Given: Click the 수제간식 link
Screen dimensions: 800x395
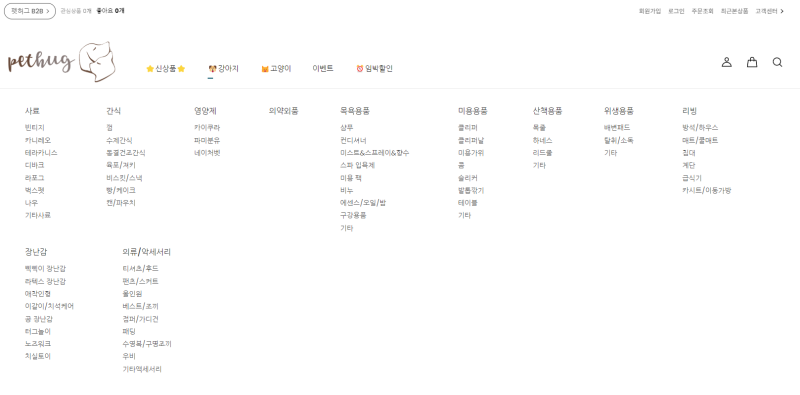Looking at the screenshot, I should click(119, 140).
